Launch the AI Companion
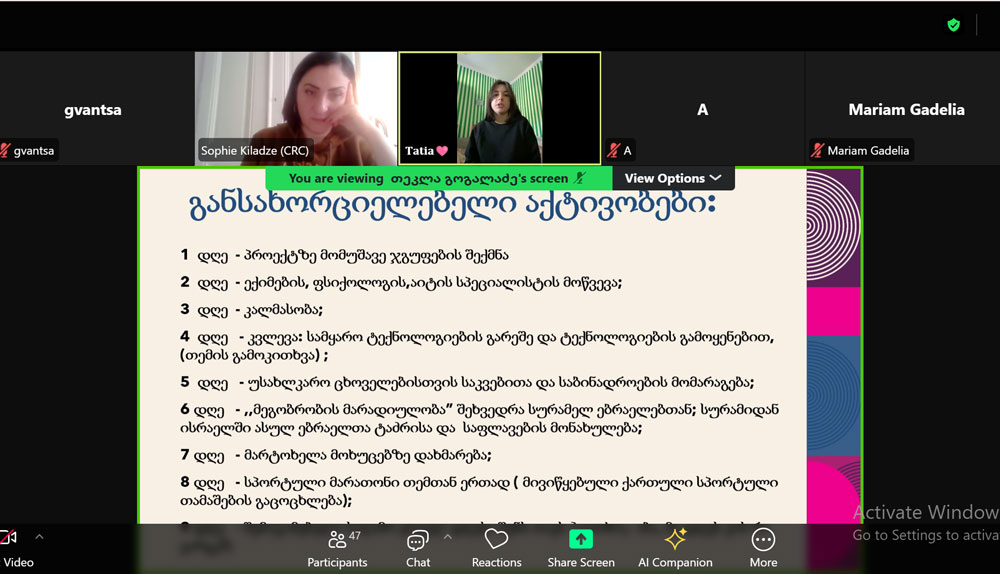The image size is (1000, 574). coord(675,547)
